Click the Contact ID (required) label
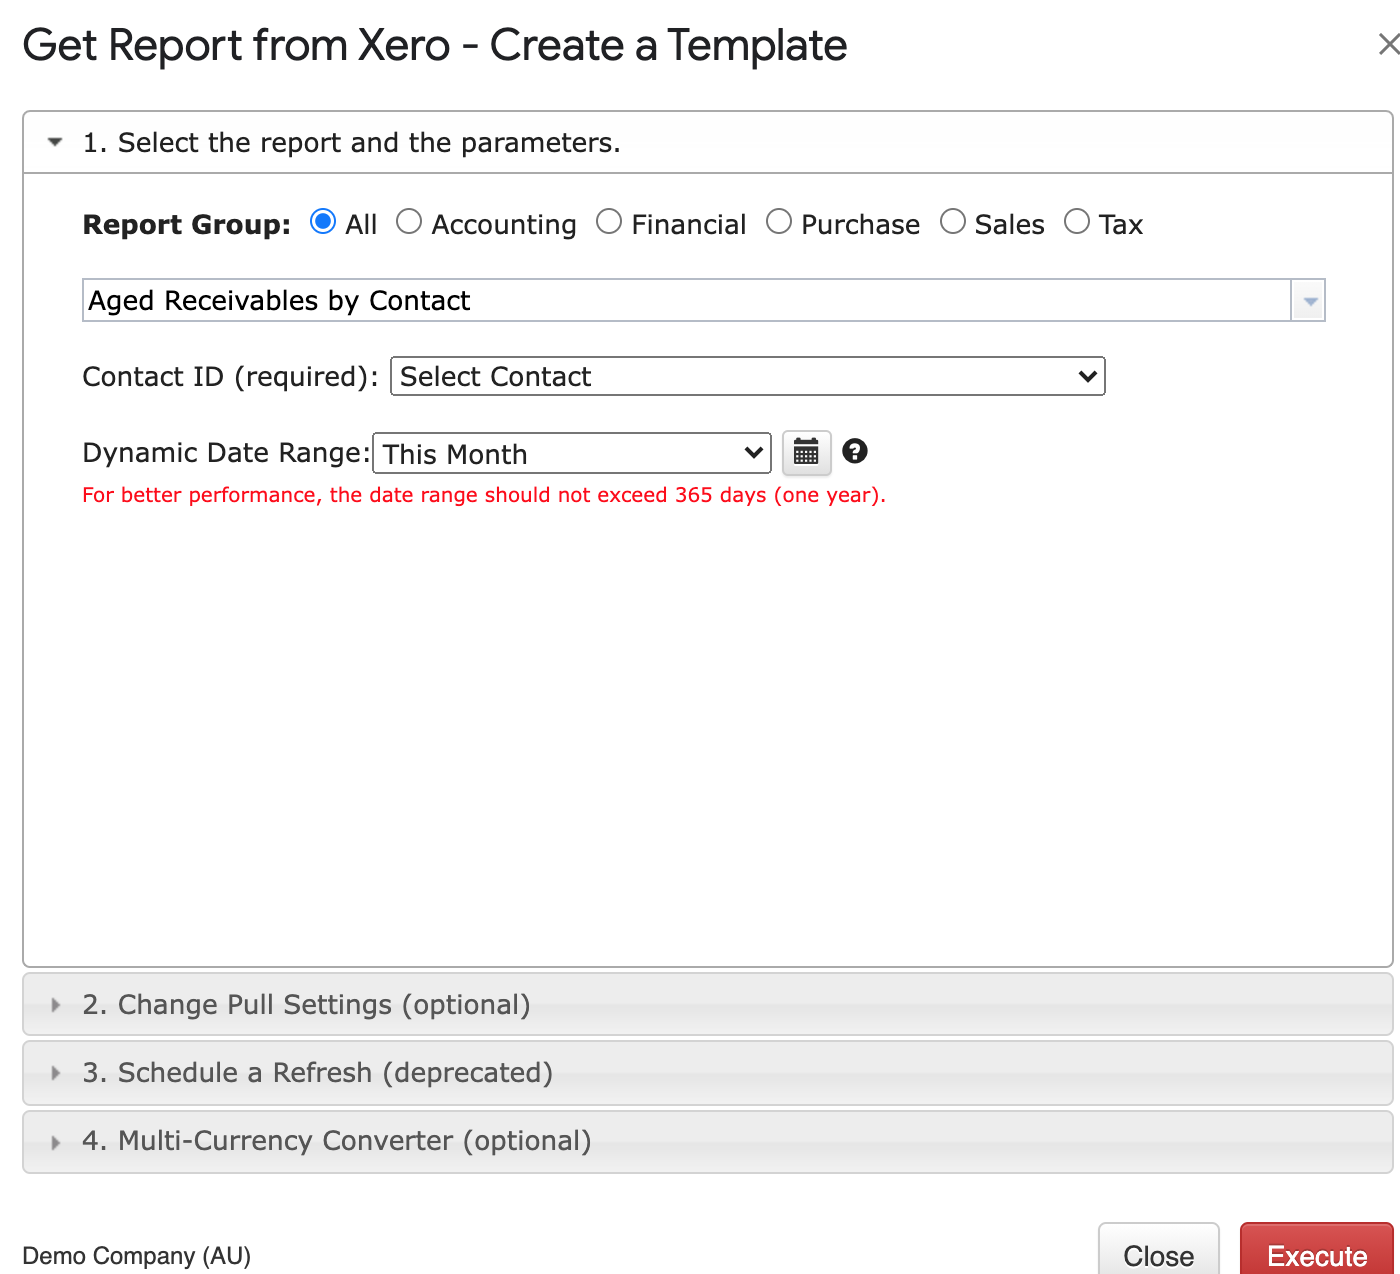1400x1274 pixels. [230, 377]
